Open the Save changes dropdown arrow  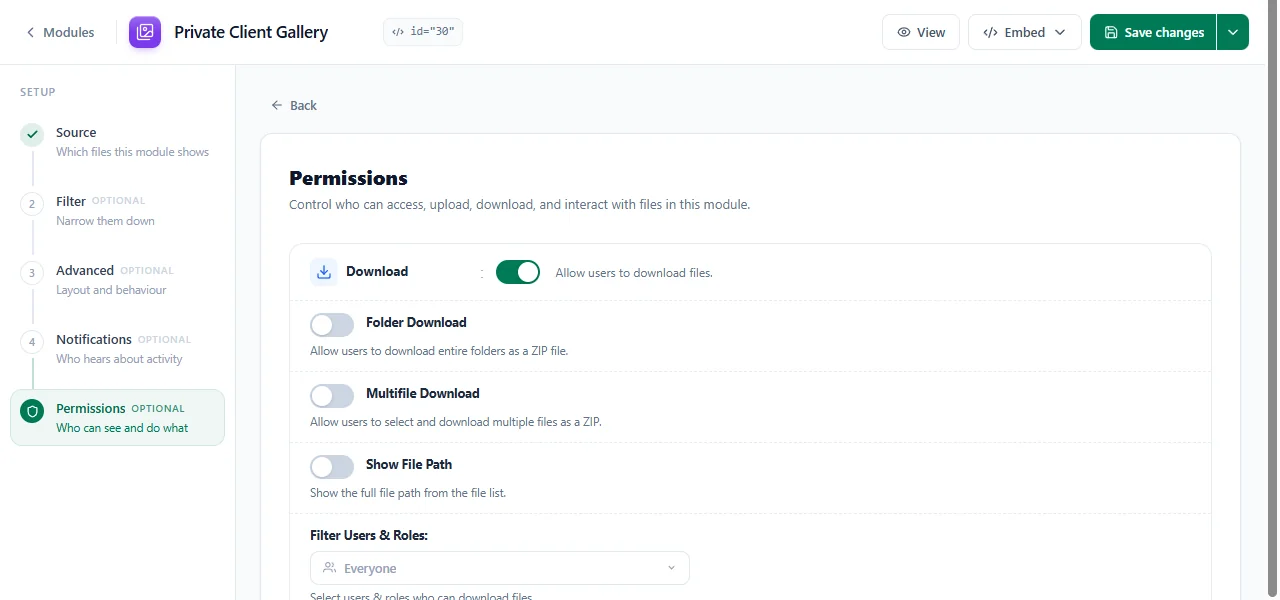click(1233, 32)
